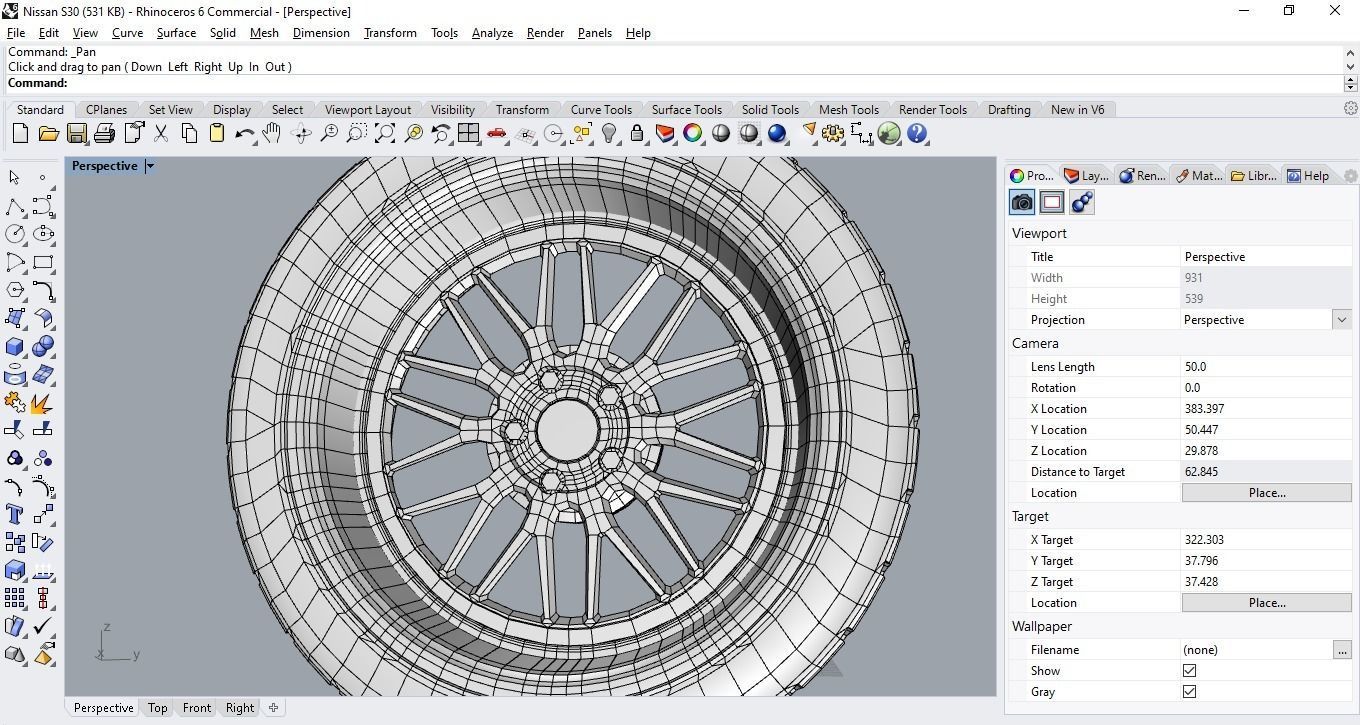
Task: Click the 4 Viewports layout icon
Action: tap(468, 133)
